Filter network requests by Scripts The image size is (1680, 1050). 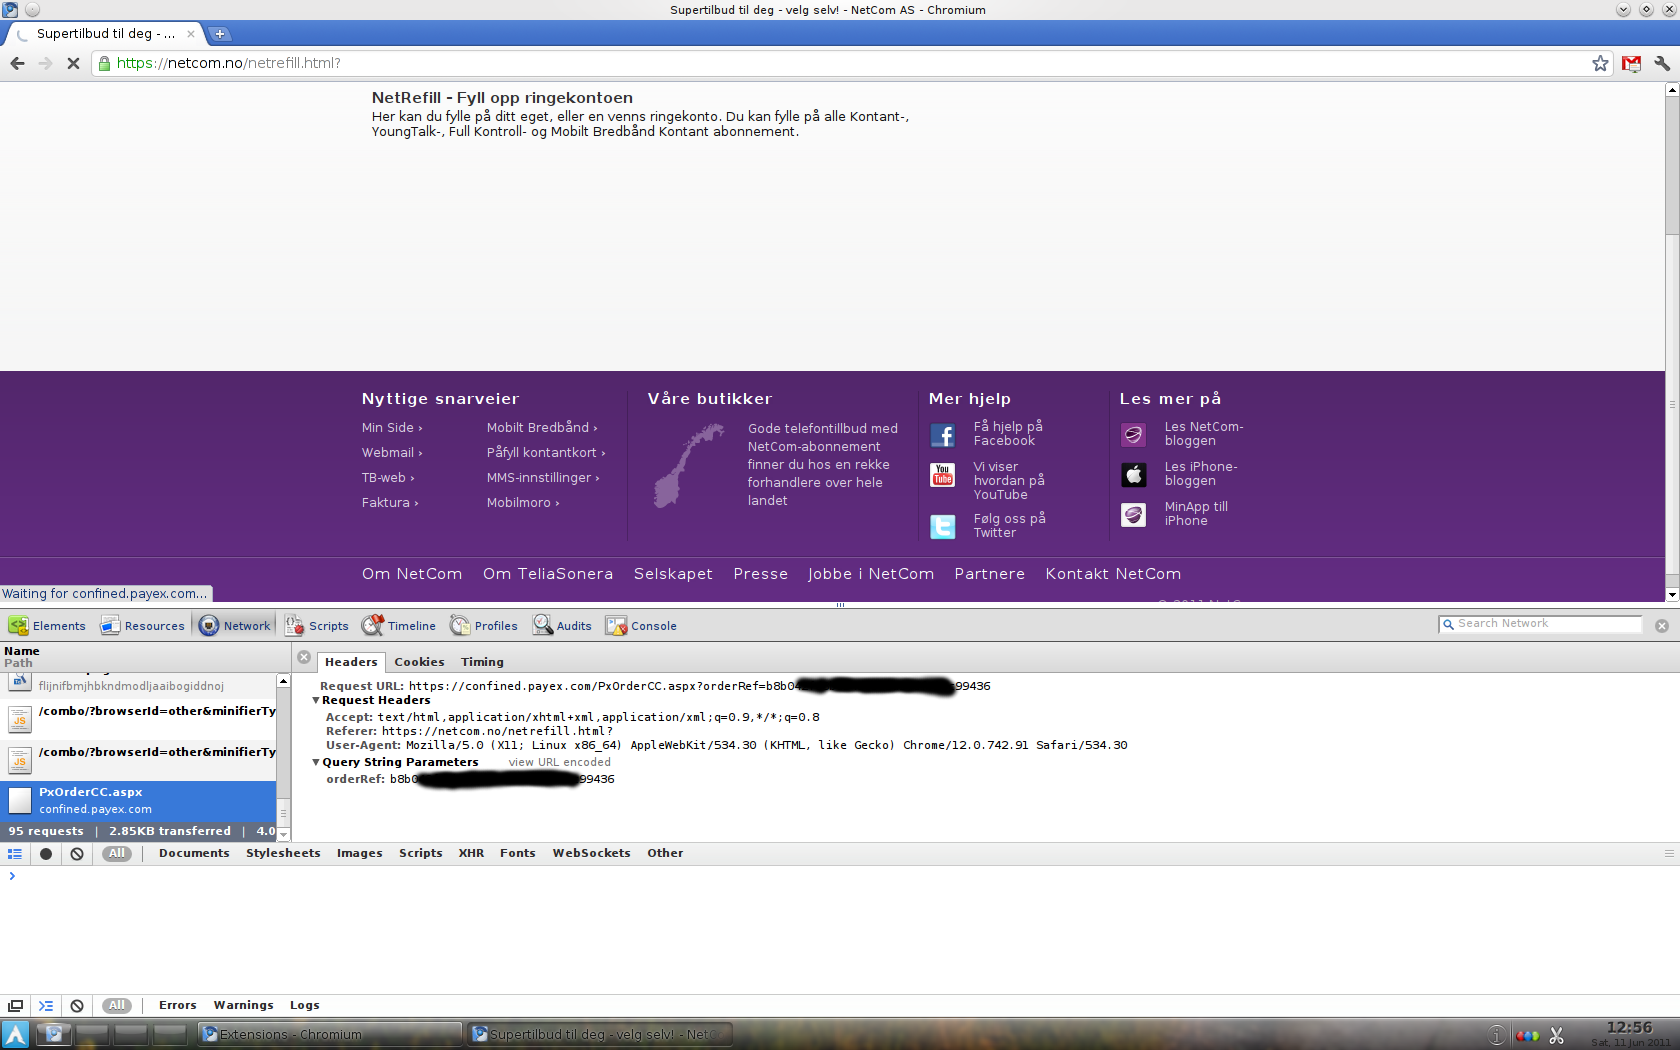pos(420,853)
